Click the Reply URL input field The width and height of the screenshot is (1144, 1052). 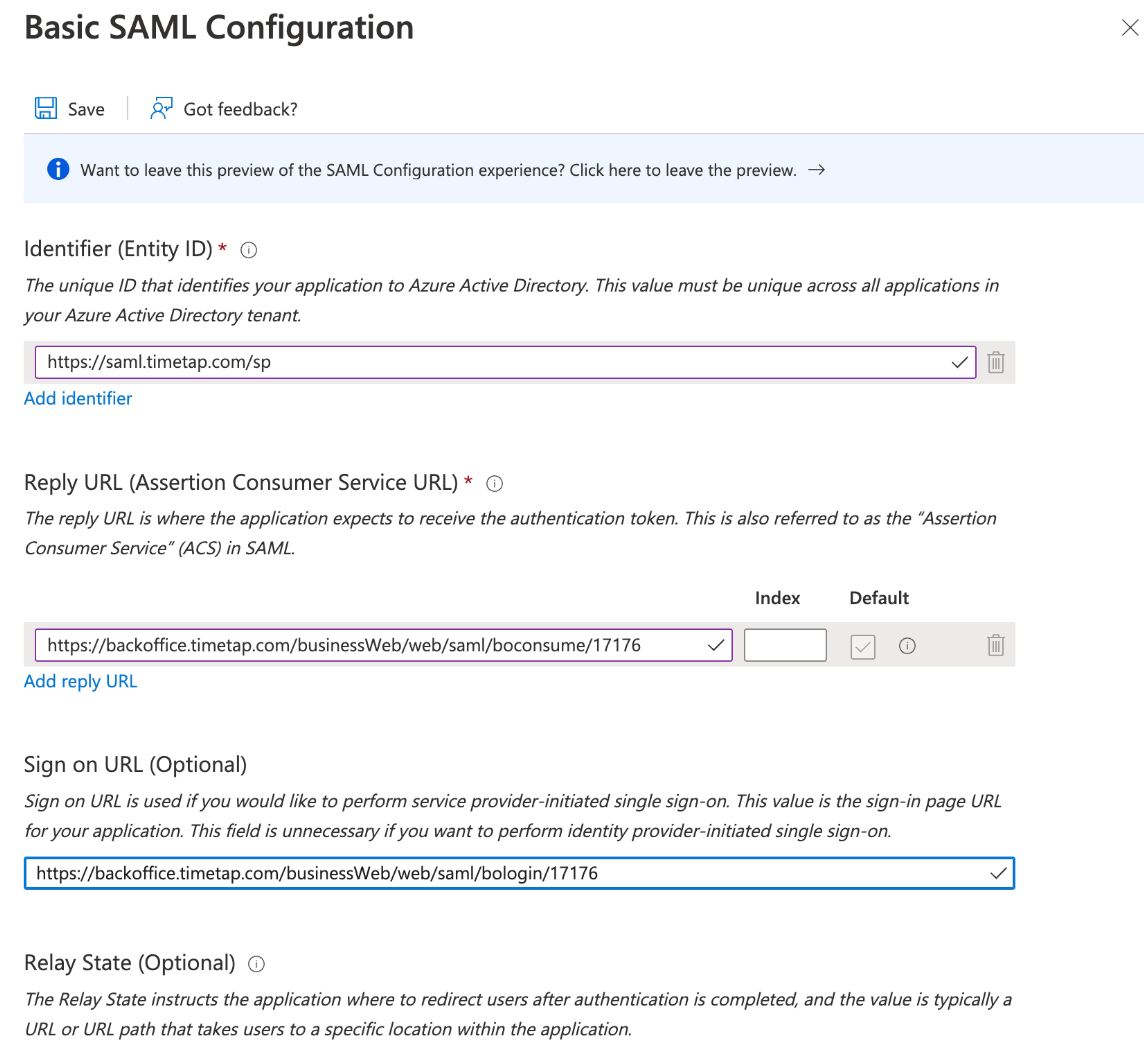coord(380,645)
